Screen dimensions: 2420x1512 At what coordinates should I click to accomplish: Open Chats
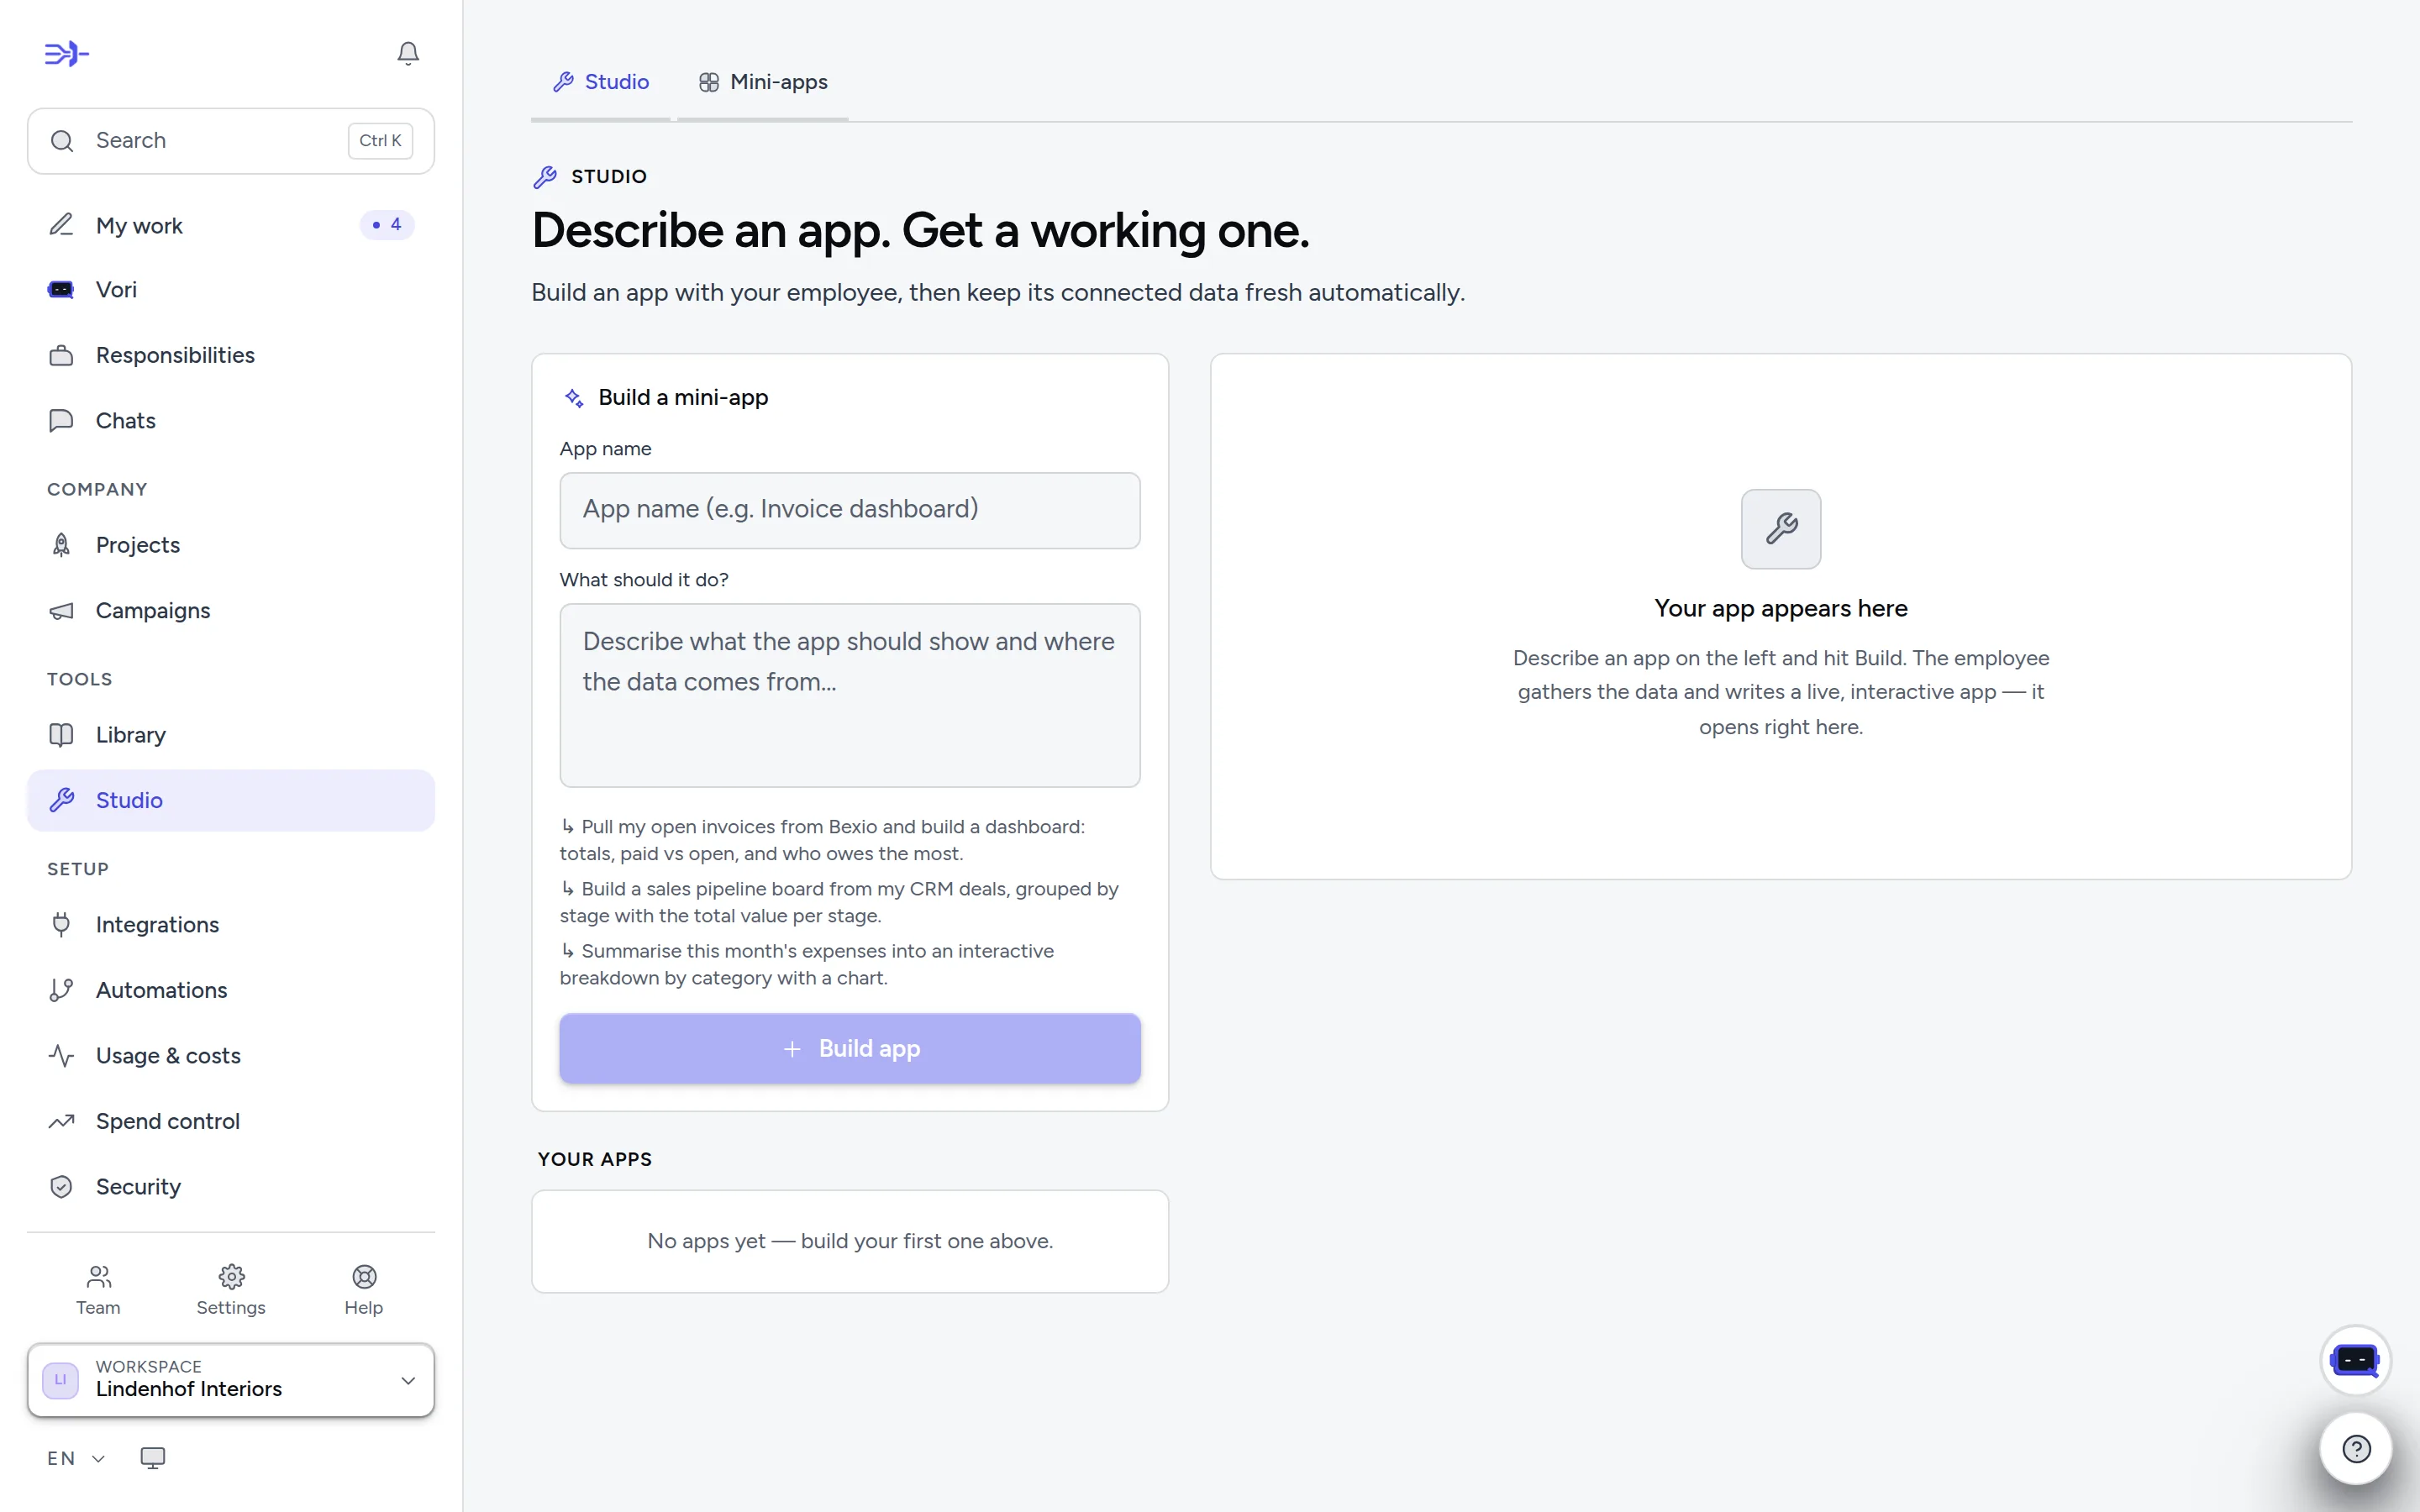pos(231,420)
